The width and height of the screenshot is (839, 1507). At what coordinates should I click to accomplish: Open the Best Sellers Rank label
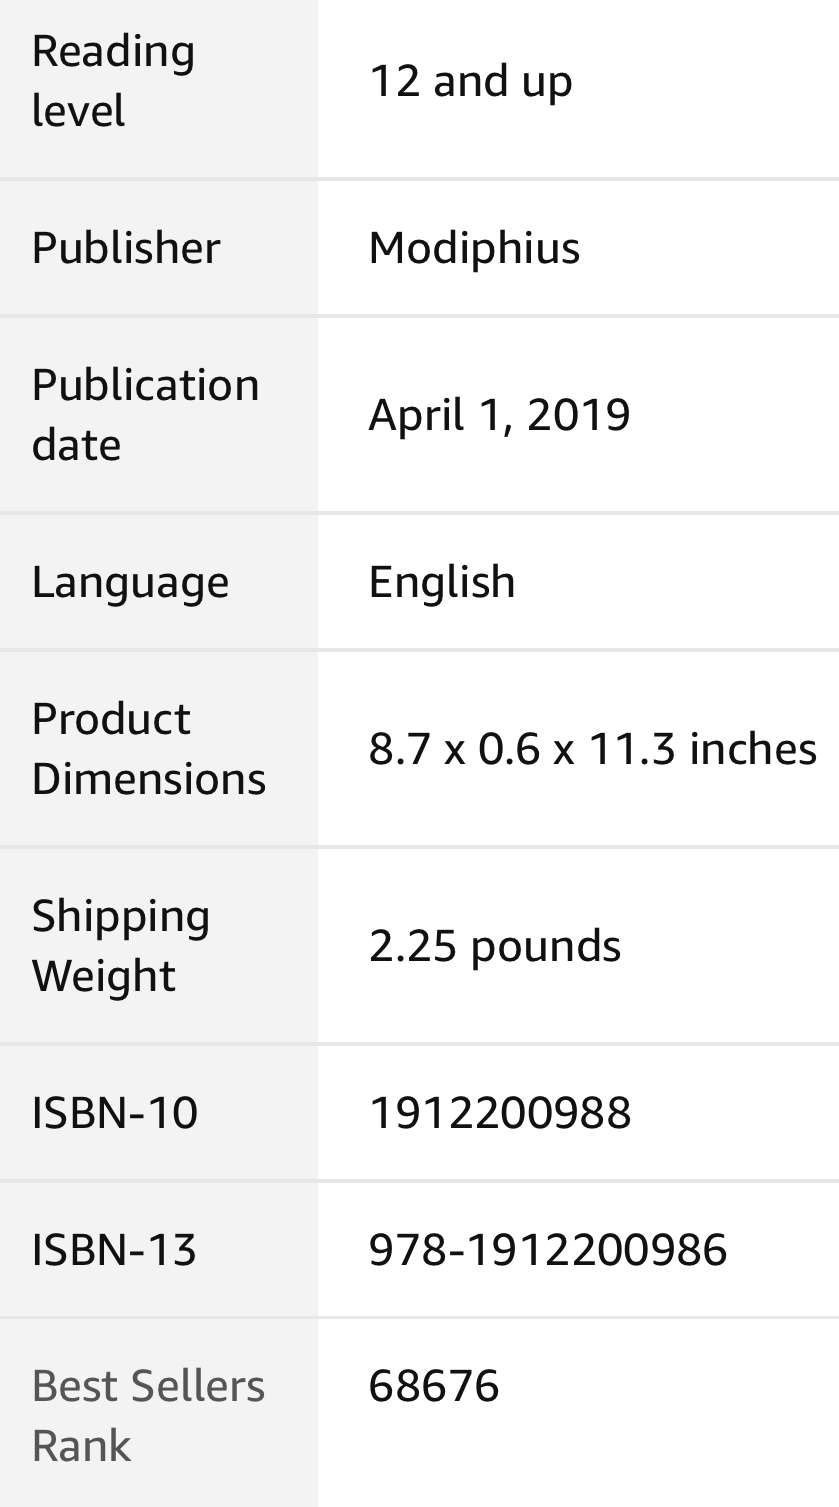(x=149, y=1416)
